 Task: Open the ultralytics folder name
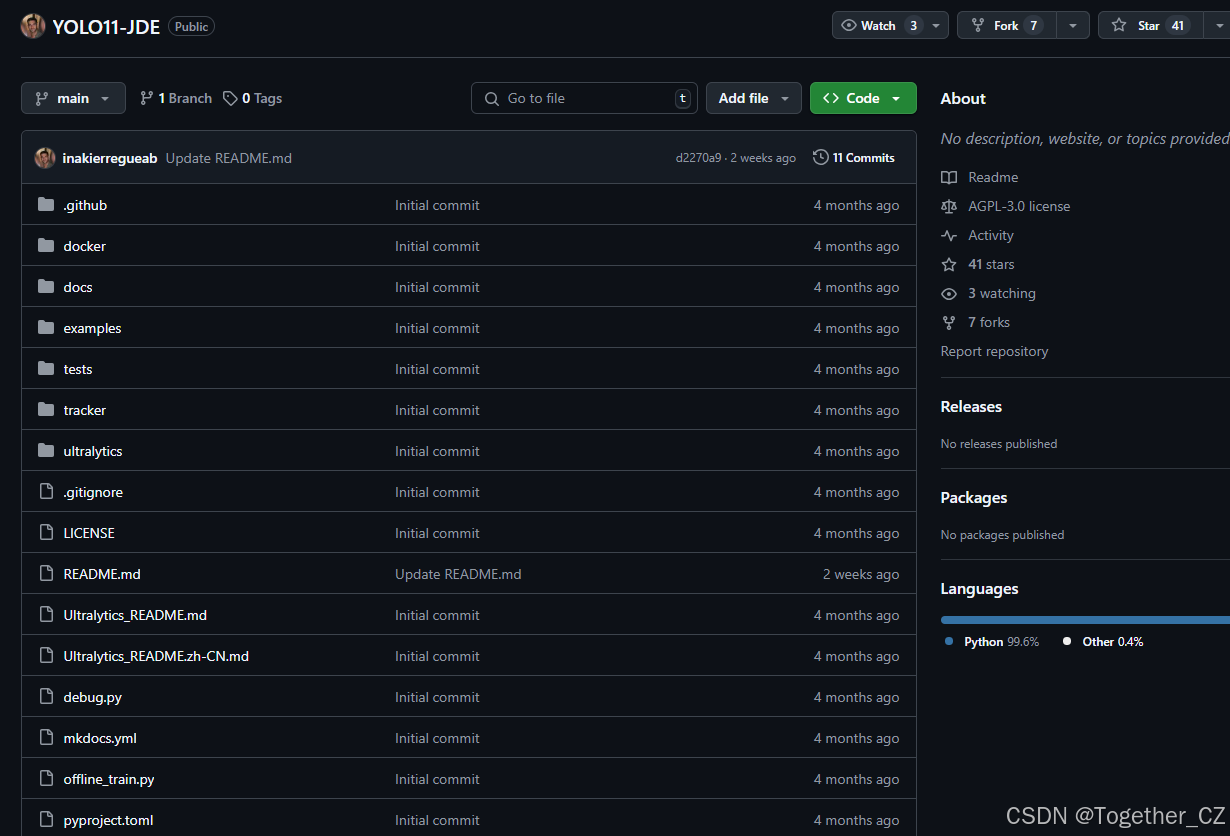pyautogui.click(x=93, y=451)
